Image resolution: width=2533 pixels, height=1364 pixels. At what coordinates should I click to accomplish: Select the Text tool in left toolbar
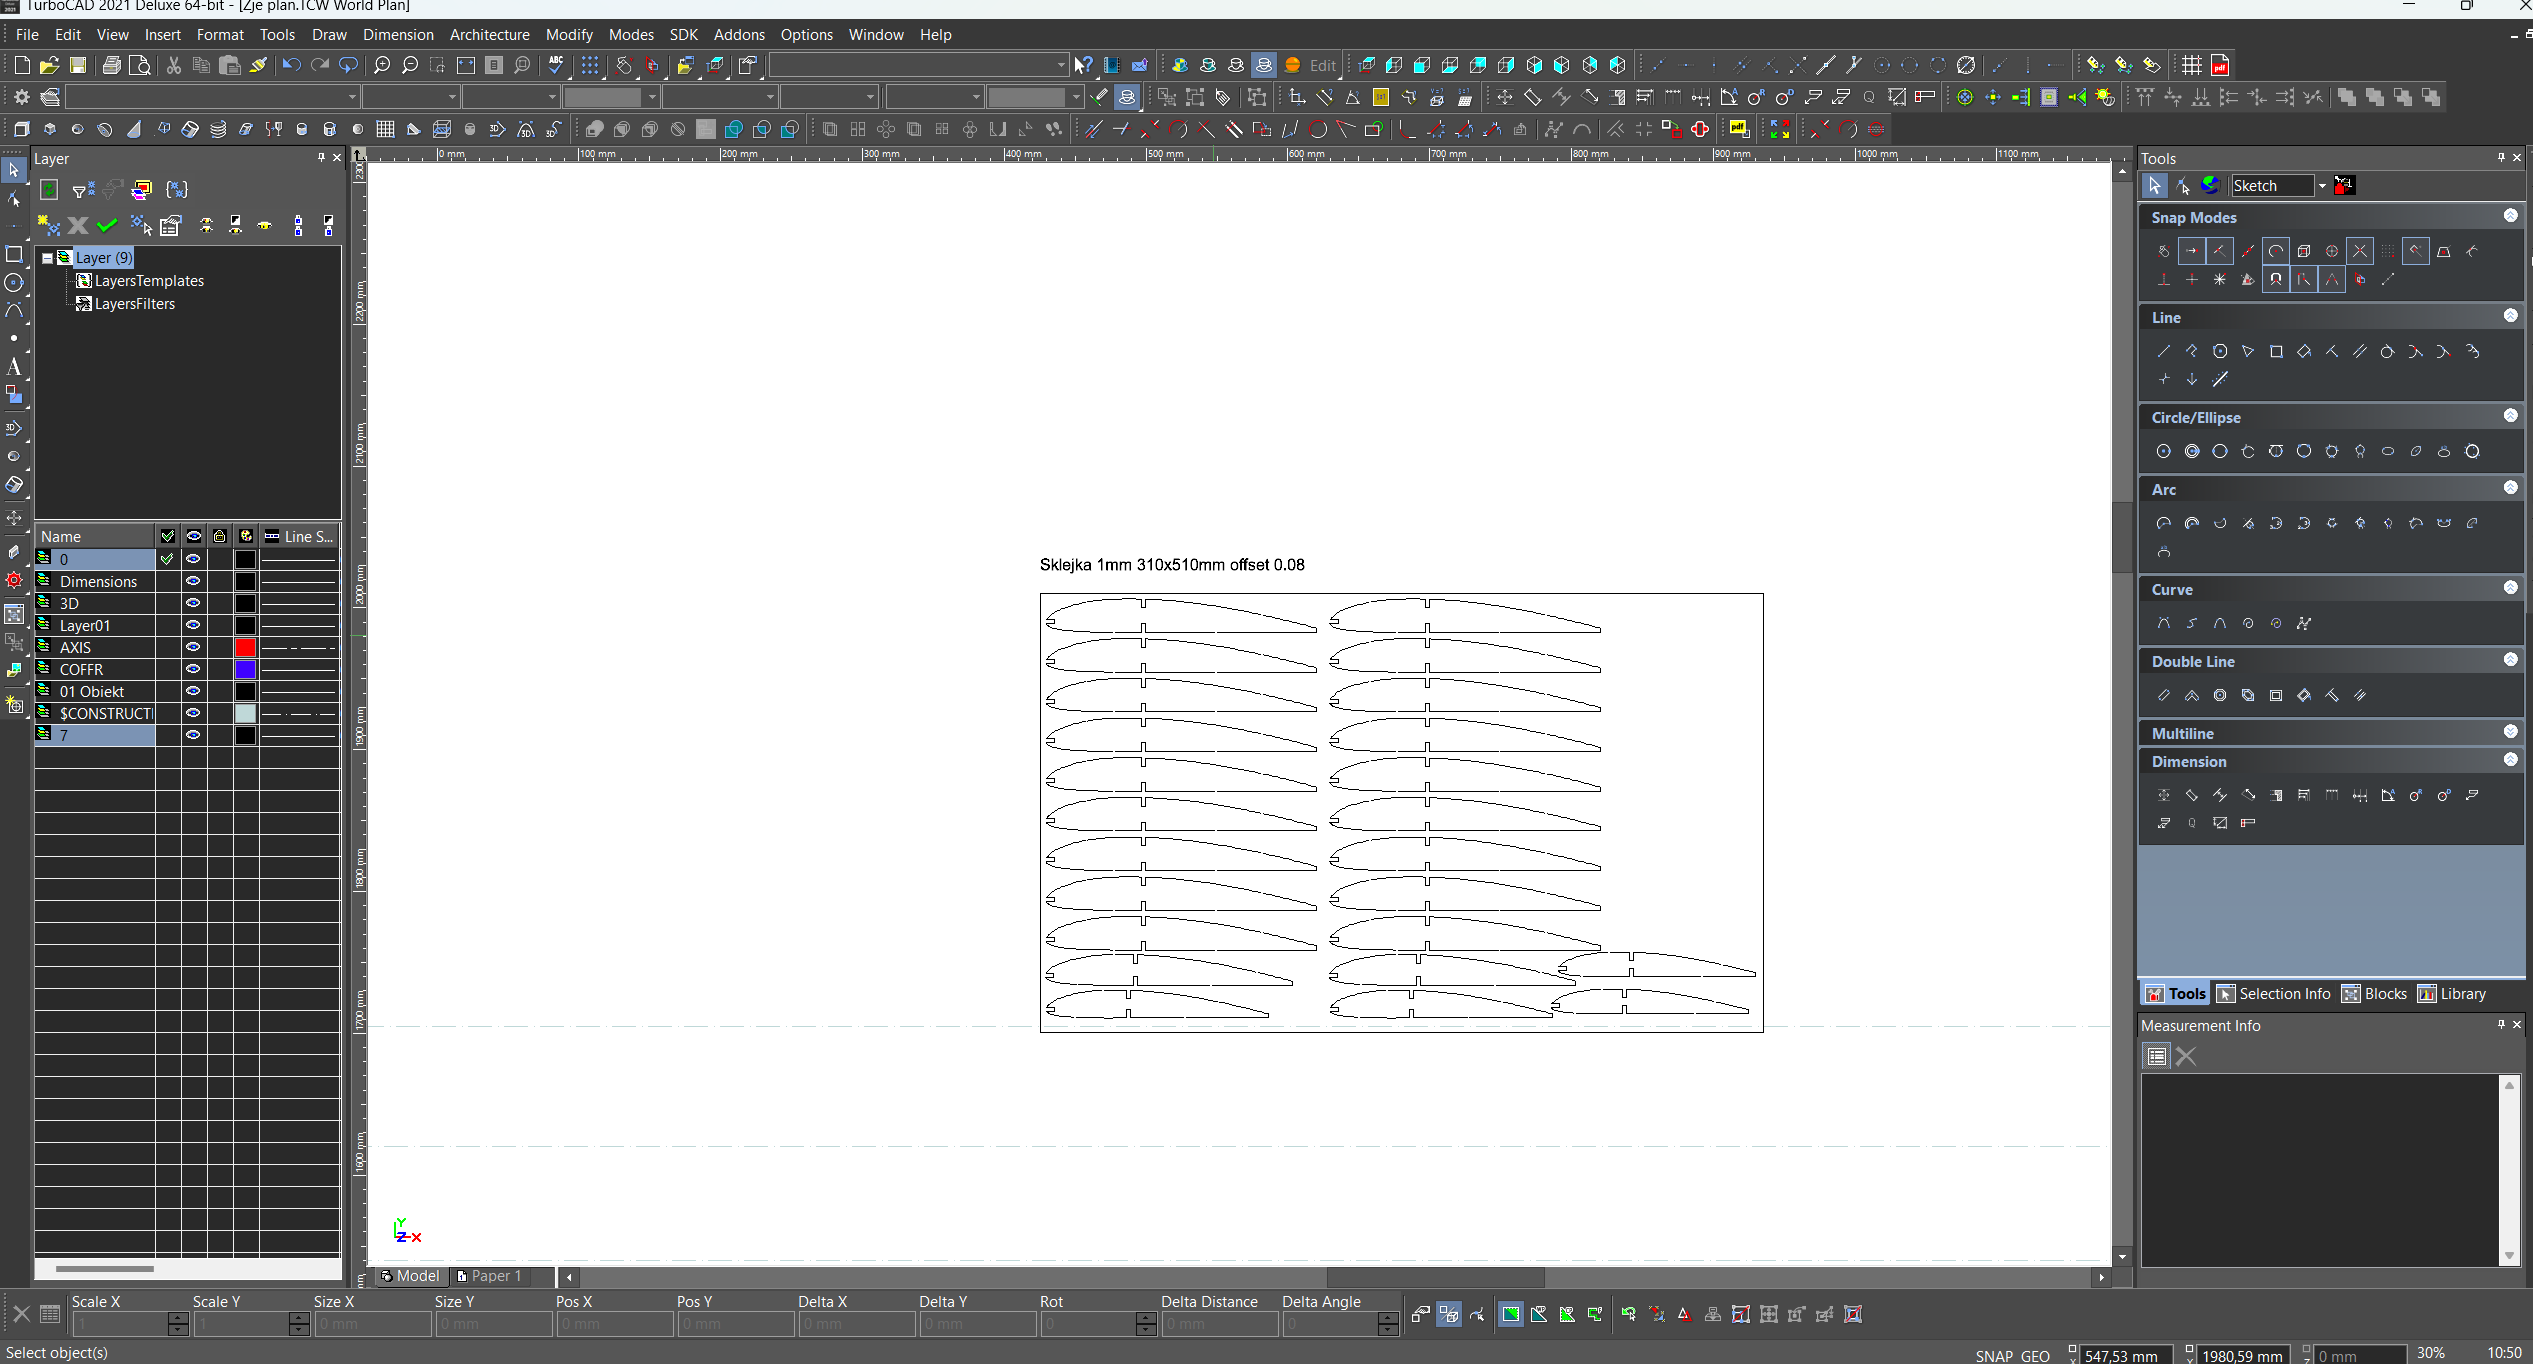click(x=14, y=367)
